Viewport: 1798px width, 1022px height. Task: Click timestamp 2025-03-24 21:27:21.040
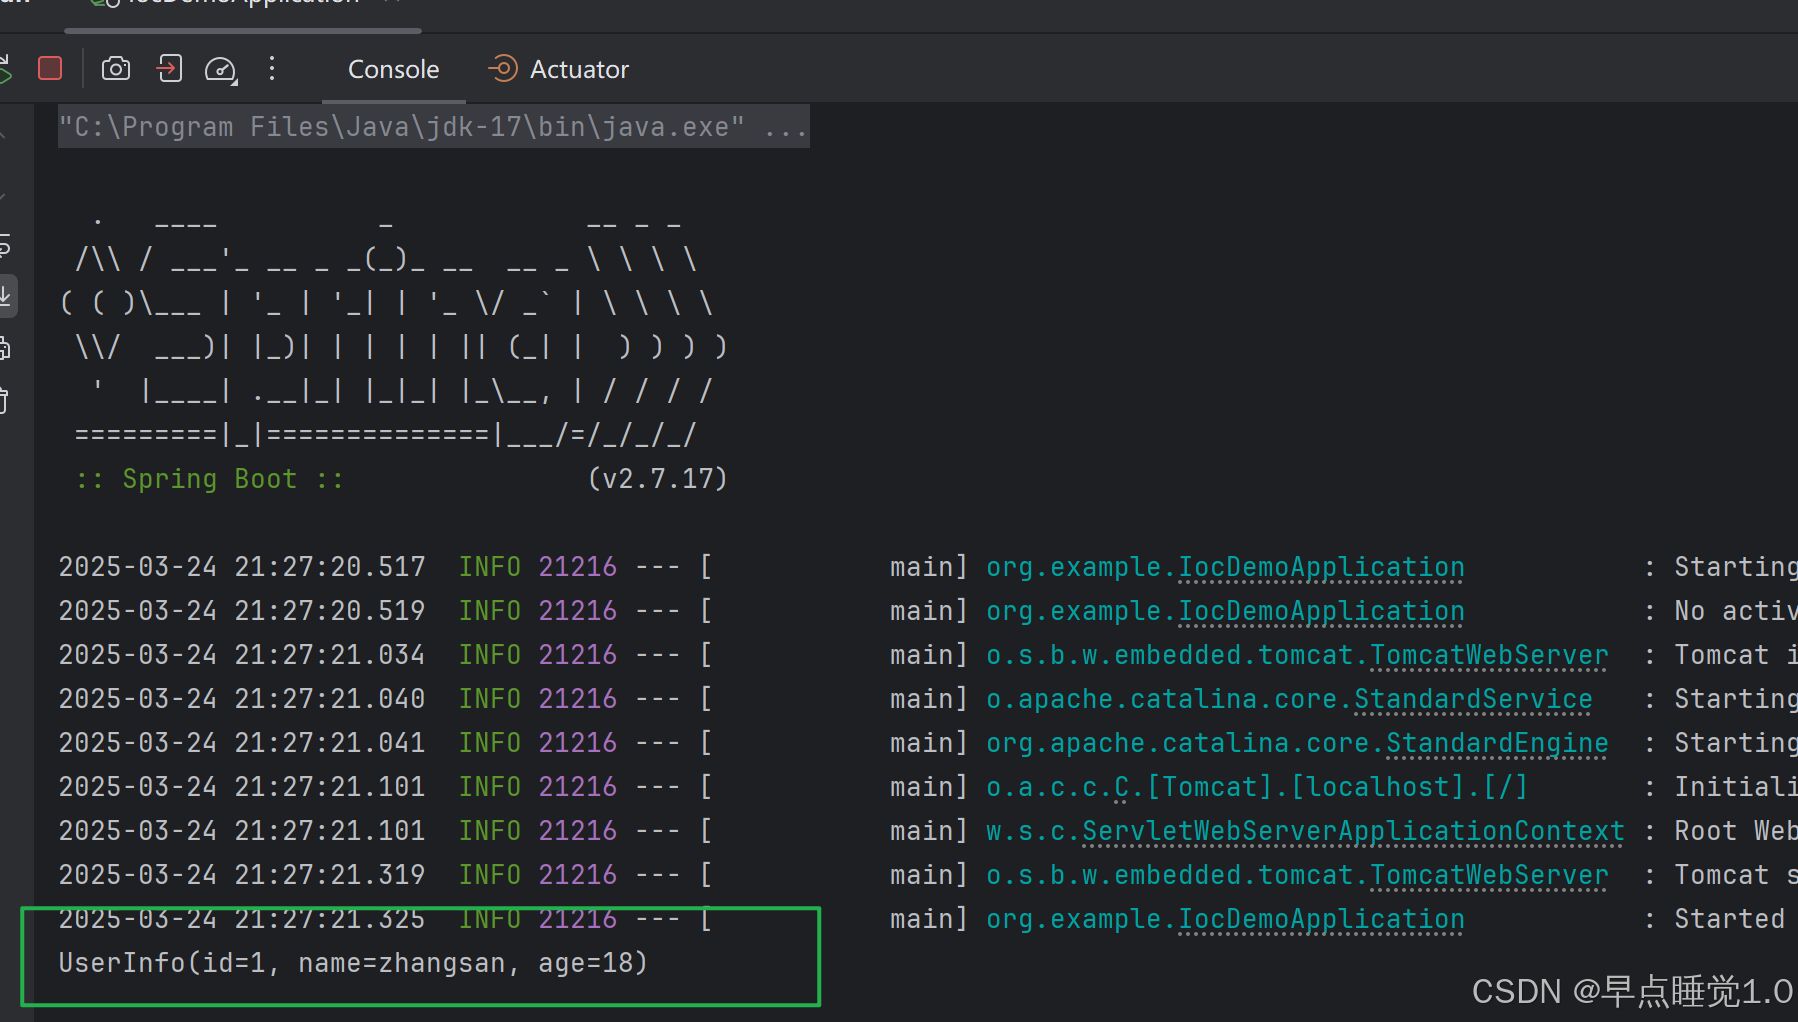(x=242, y=699)
